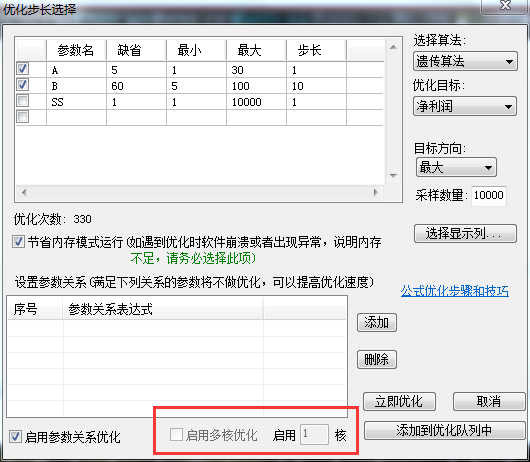Click the 参数名 column header

click(76, 50)
